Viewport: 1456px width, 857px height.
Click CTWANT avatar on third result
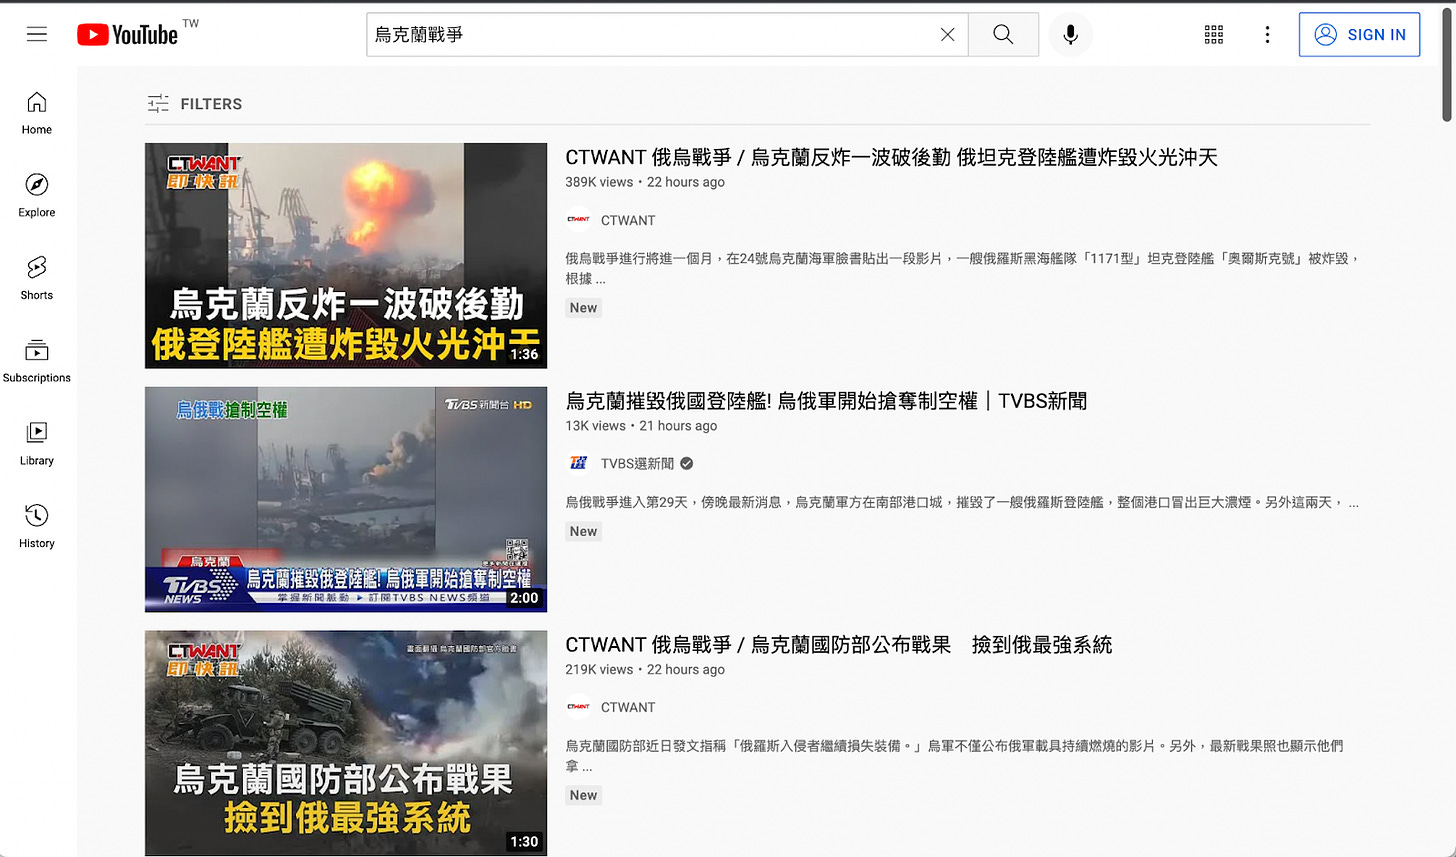point(578,707)
